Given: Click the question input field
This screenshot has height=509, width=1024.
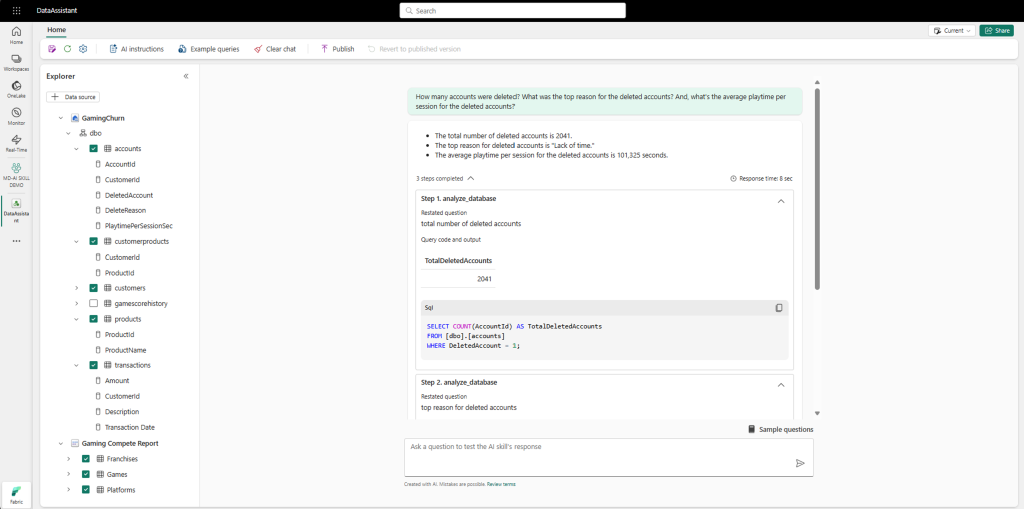Looking at the screenshot, I should 609,457.
